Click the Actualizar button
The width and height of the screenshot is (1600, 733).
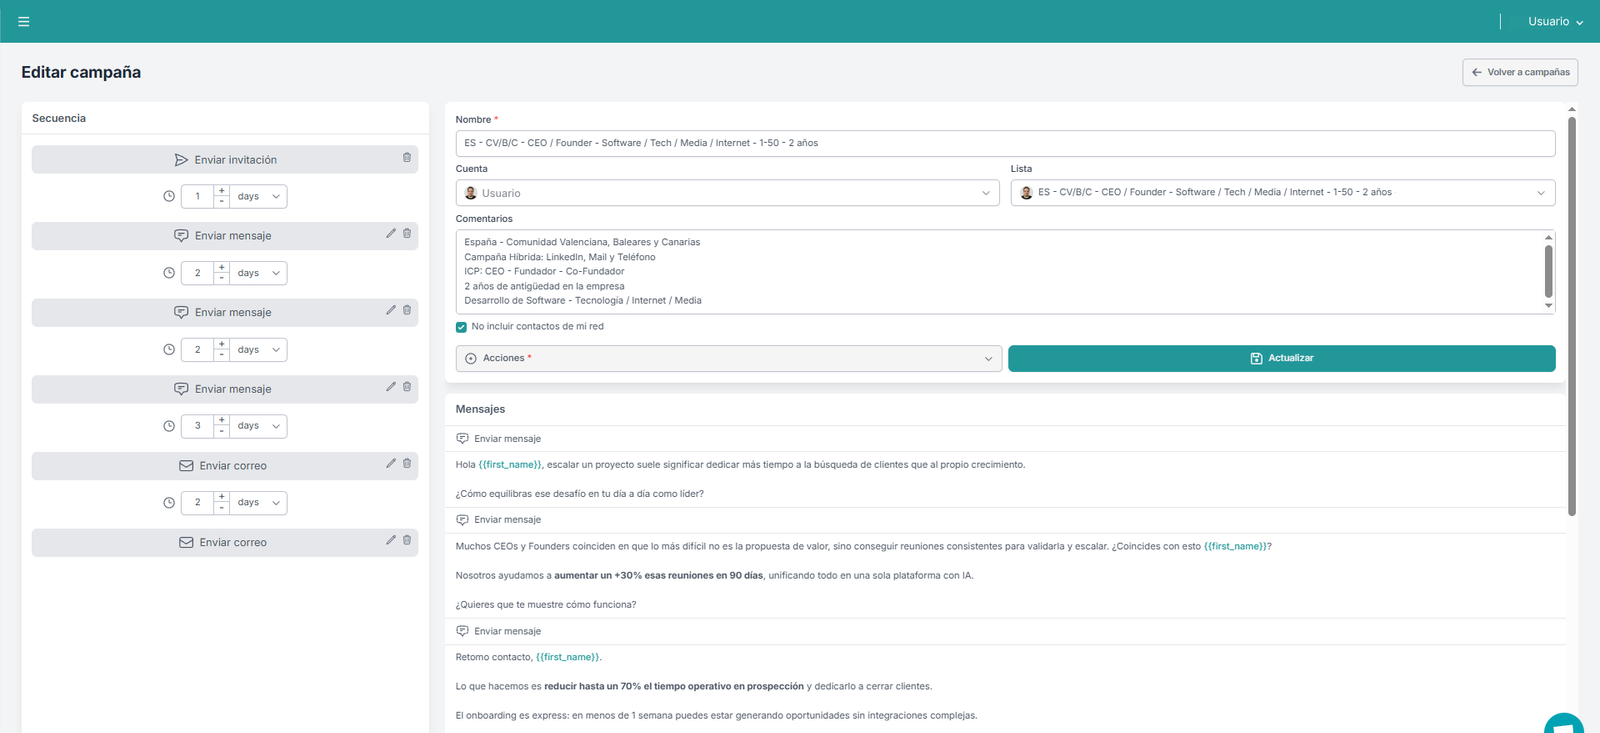click(1281, 358)
